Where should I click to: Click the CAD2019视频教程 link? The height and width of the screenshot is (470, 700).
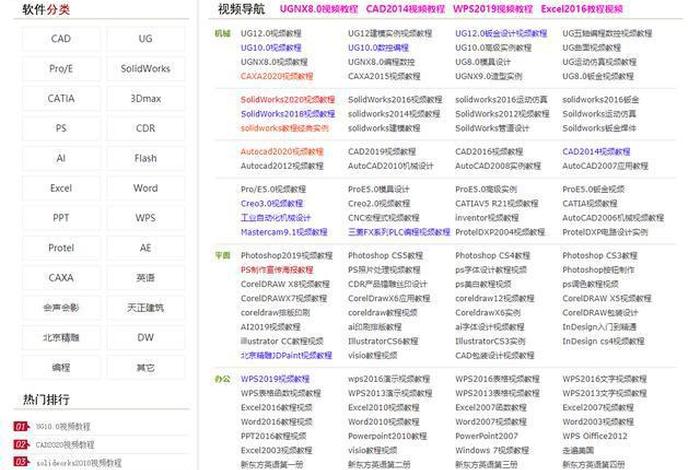[x=382, y=152]
